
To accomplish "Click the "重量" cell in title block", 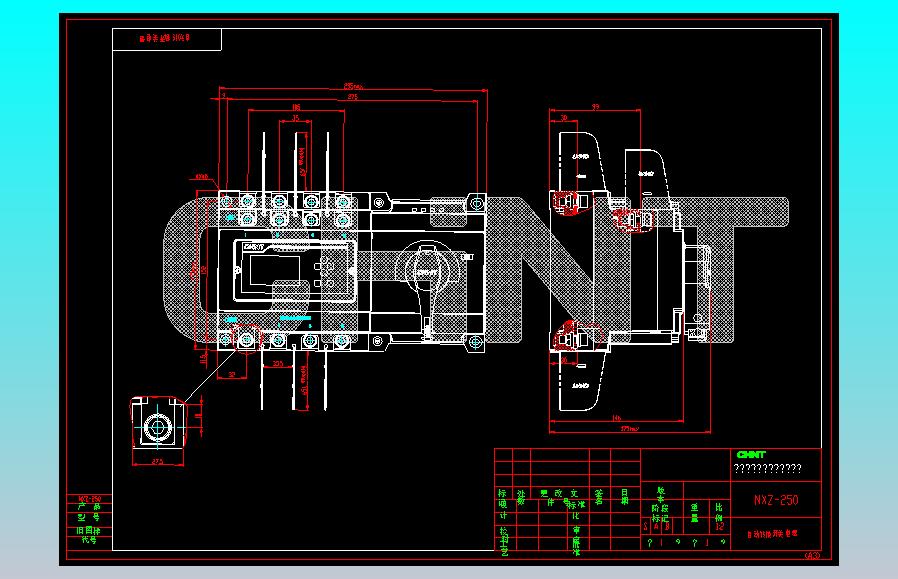I will (x=694, y=513).
